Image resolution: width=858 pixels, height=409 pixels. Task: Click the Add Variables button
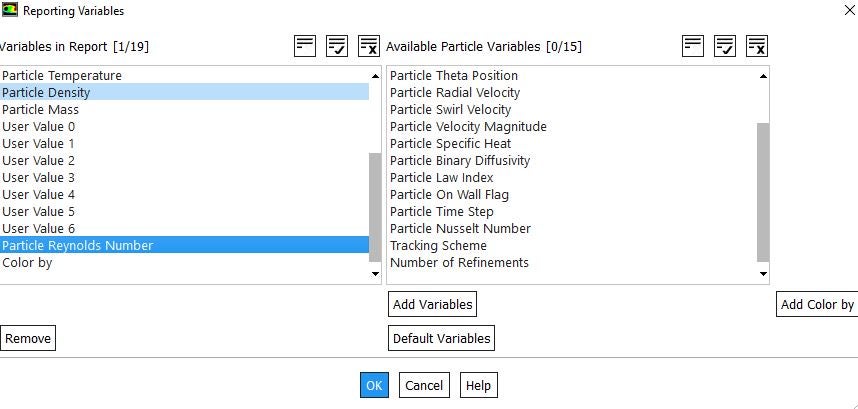[x=432, y=304]
